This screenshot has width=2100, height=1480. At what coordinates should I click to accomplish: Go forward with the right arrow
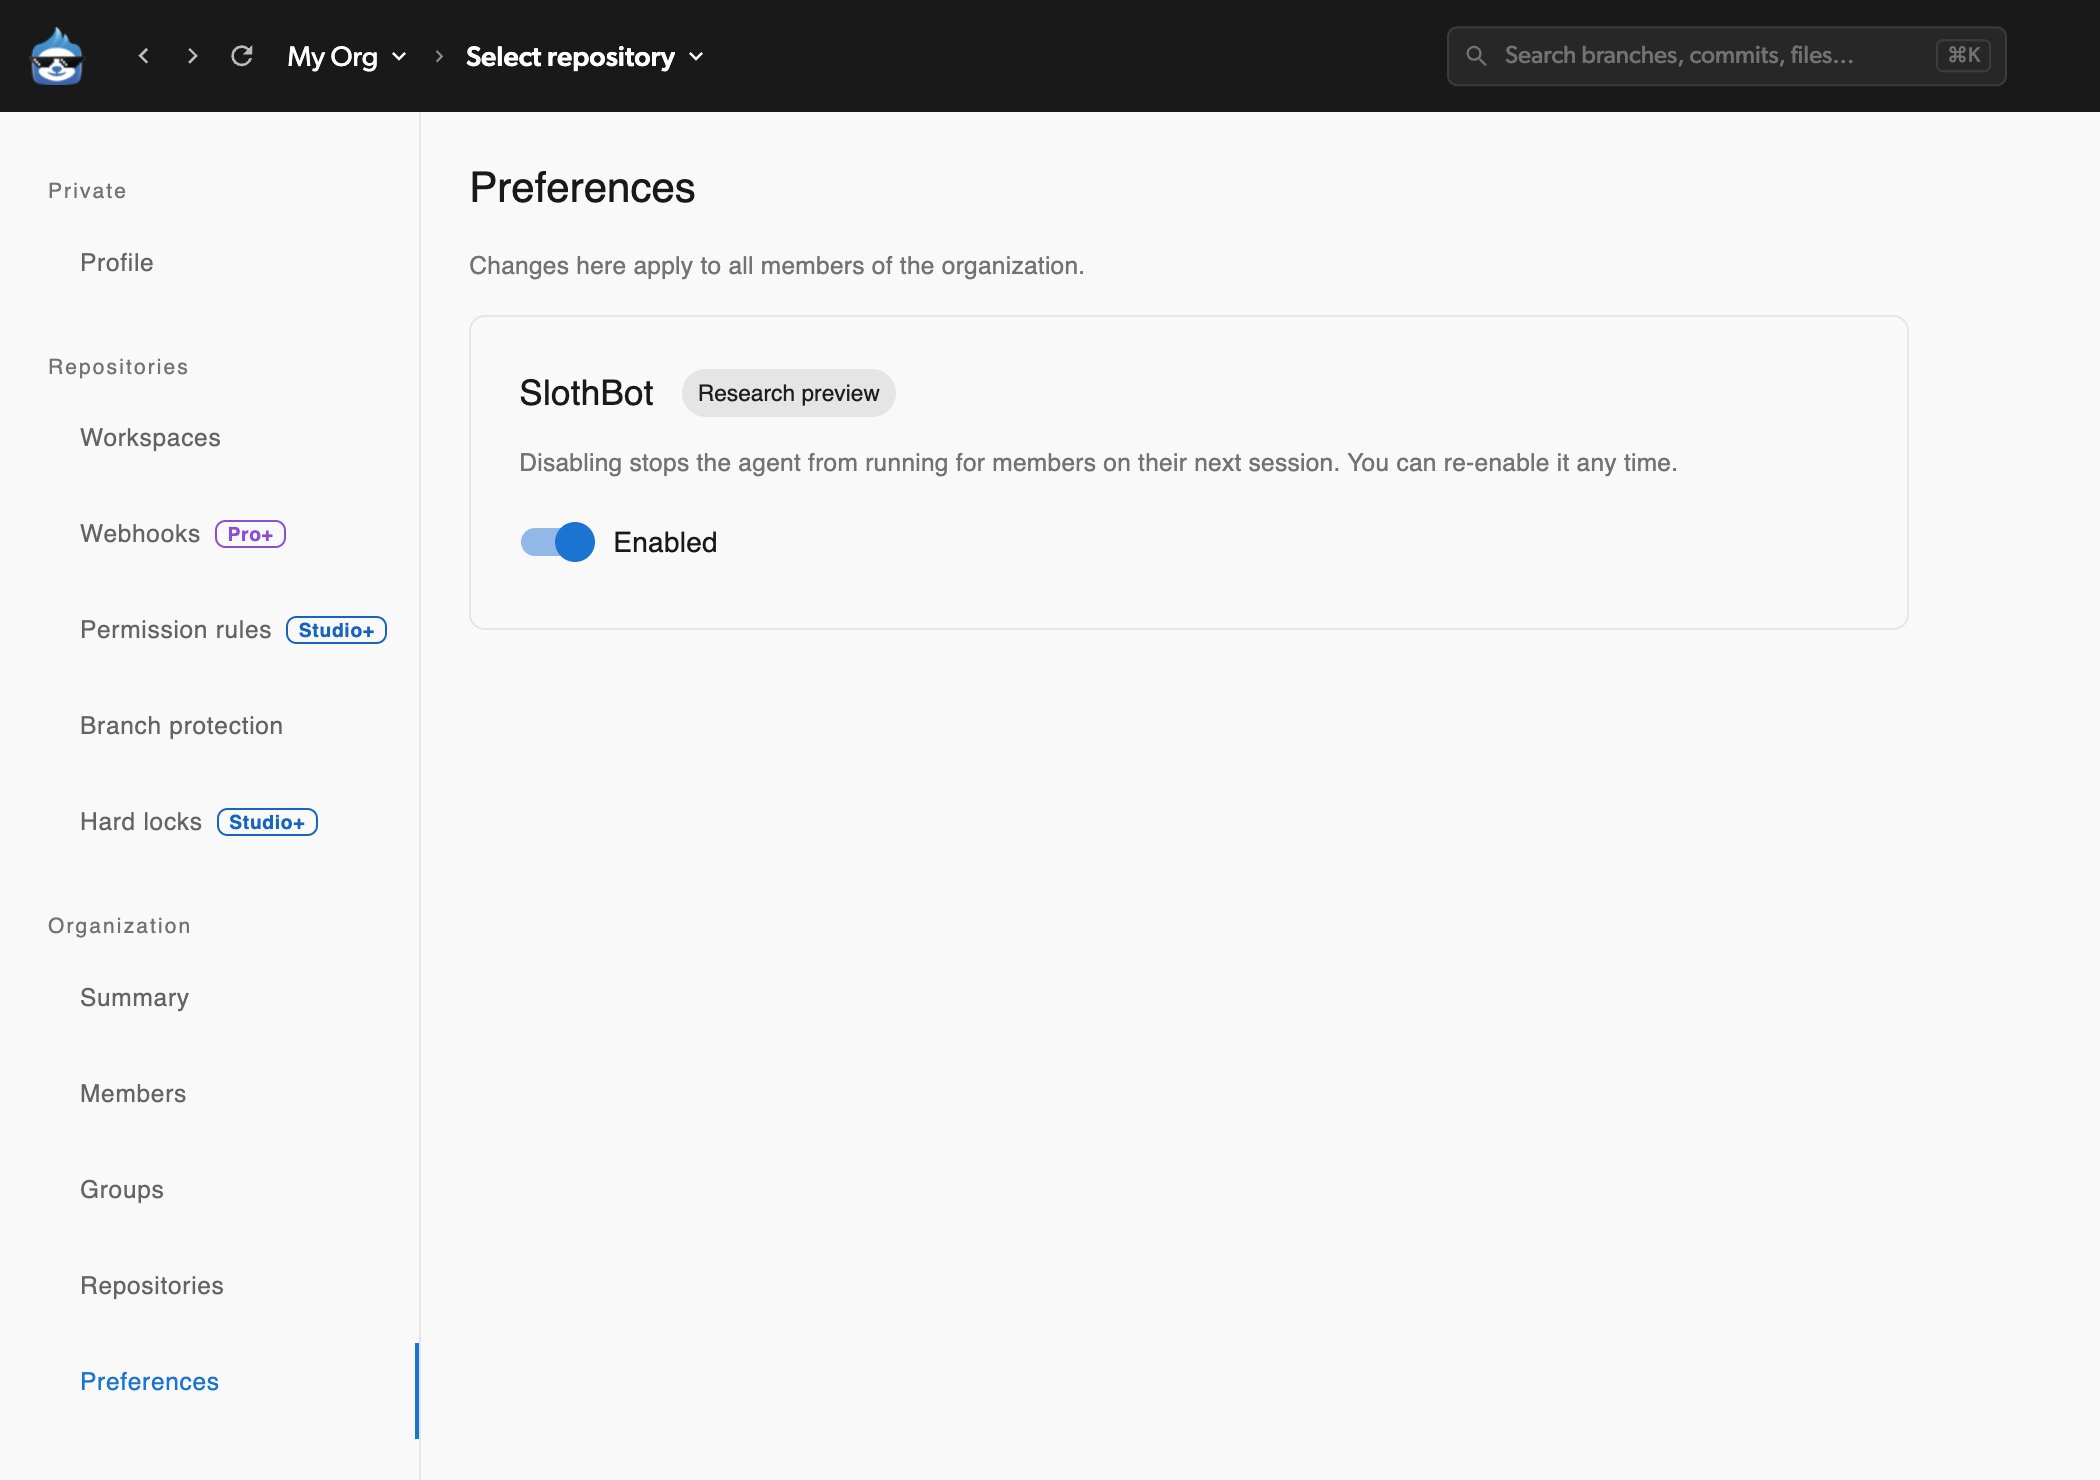(x=192, y=56)
